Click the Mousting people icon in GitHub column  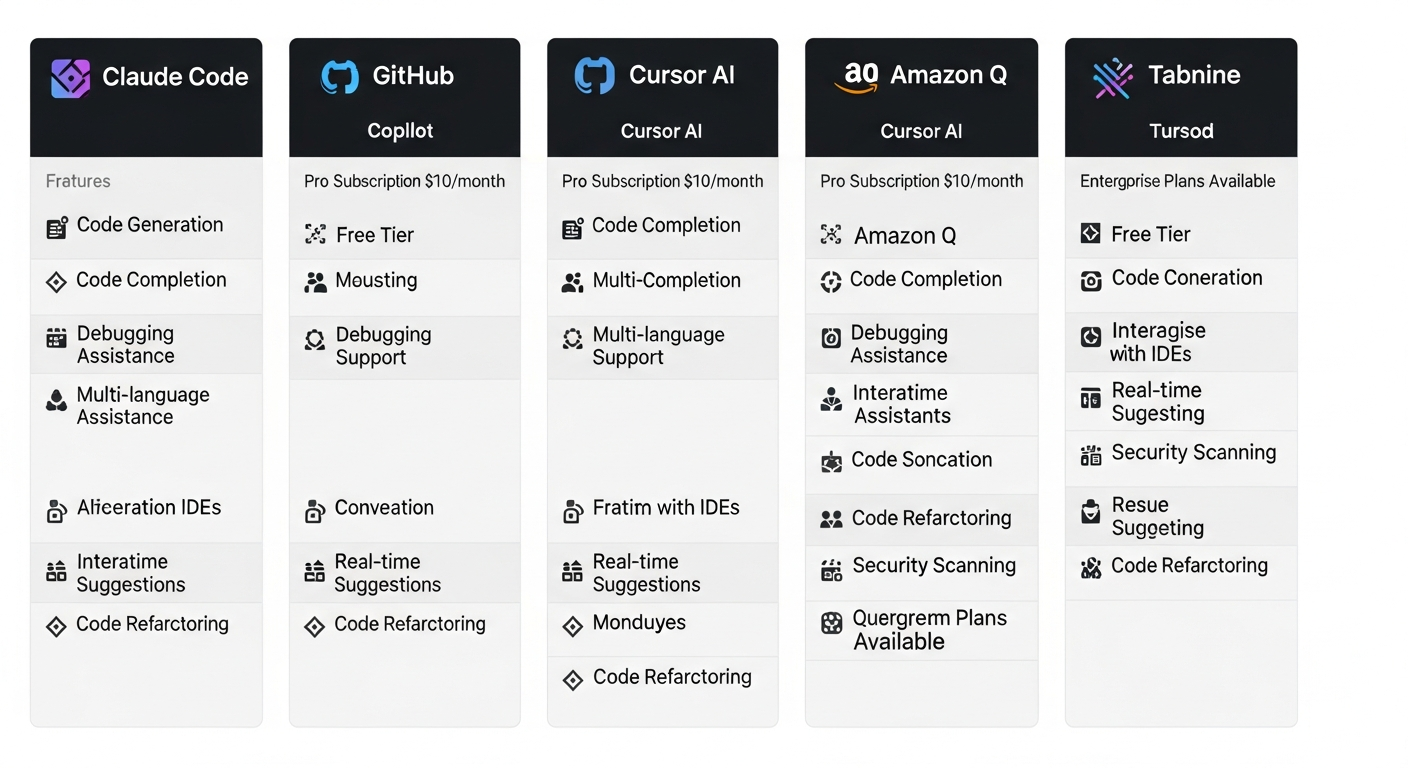coord(315,283)
